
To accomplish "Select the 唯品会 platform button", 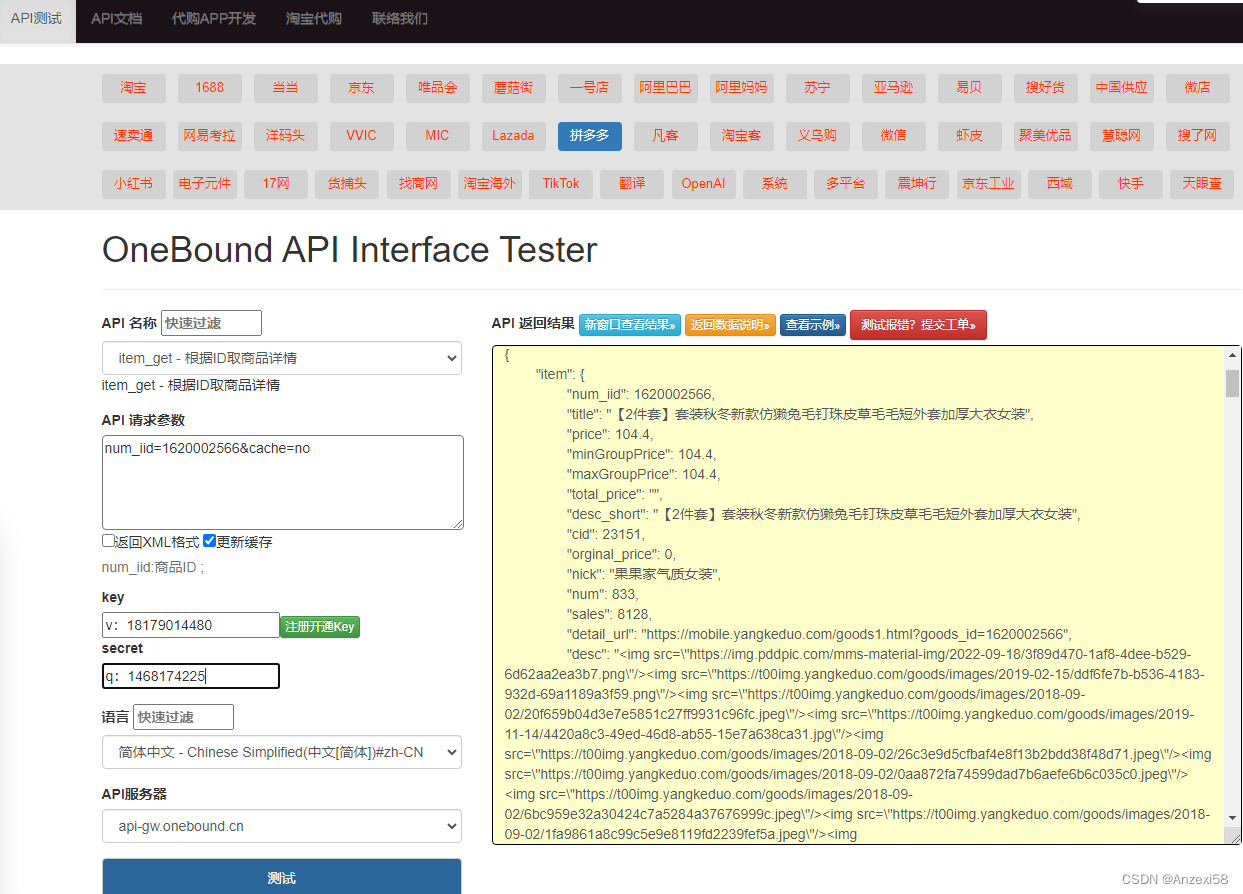I will pyautogui.click(x=438, y=88).
